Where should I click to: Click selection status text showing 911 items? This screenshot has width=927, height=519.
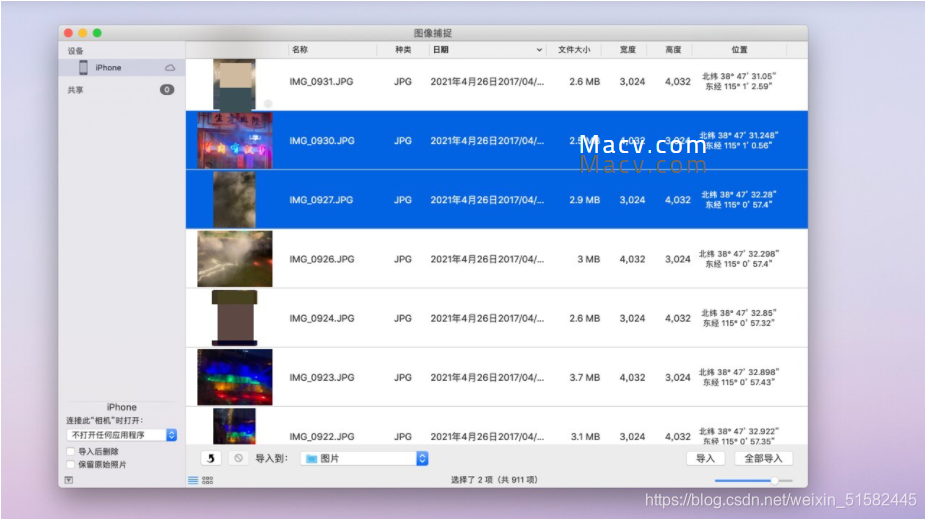[494, 480]
